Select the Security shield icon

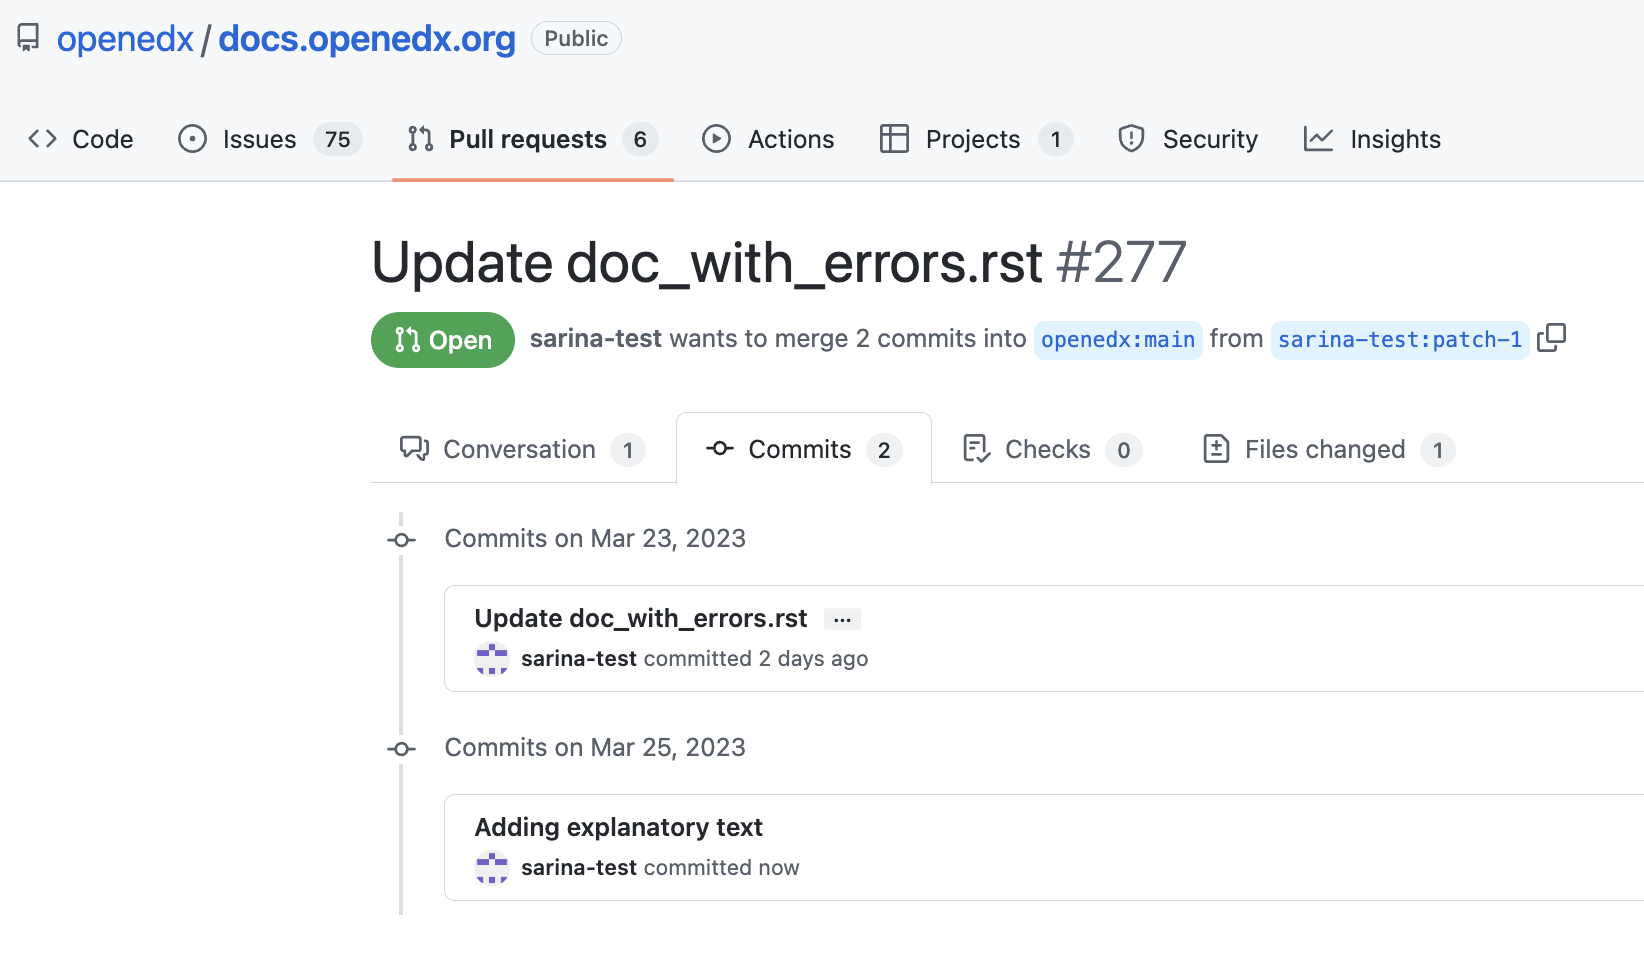(1131, 139)
